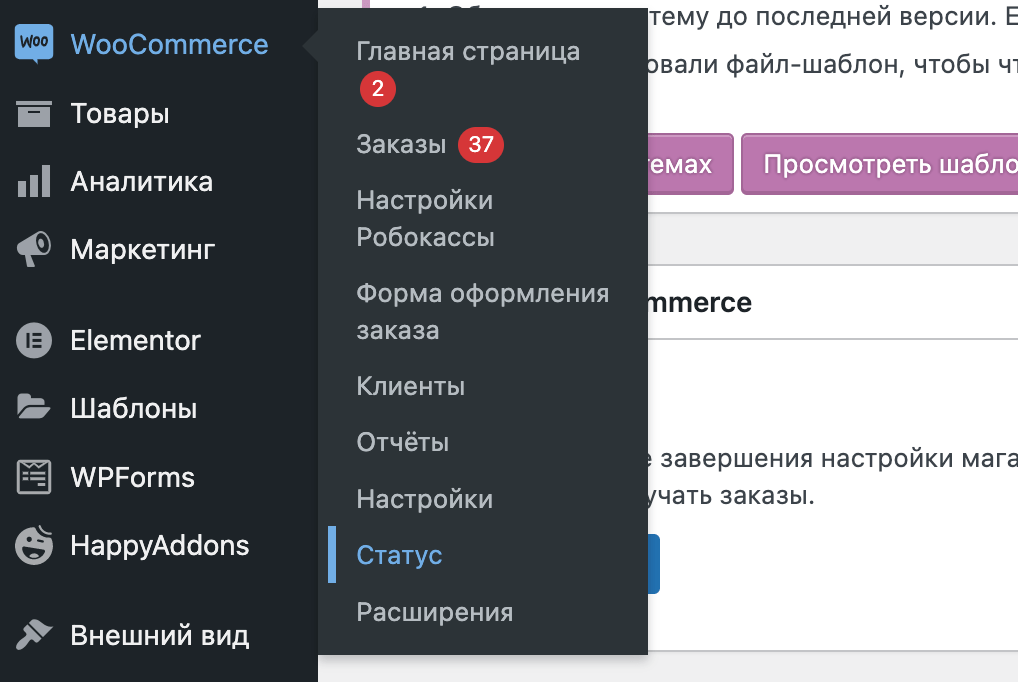Click the HappyAddons smiley face icon

pyautogui.click(x=34, y=545)
